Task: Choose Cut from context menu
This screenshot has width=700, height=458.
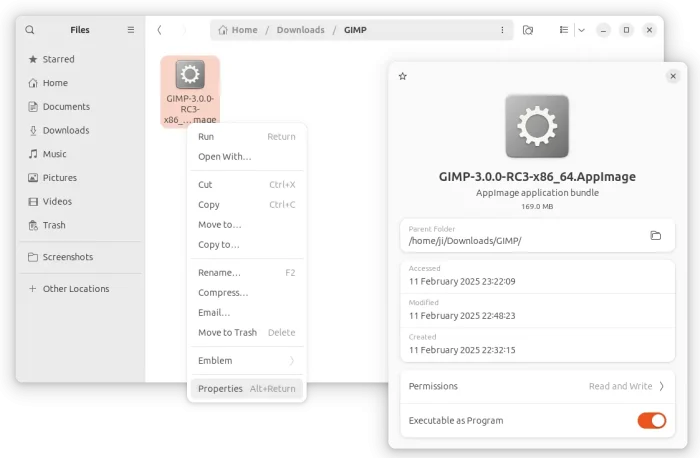Action: pyautogui.click(x=246, y=184)
